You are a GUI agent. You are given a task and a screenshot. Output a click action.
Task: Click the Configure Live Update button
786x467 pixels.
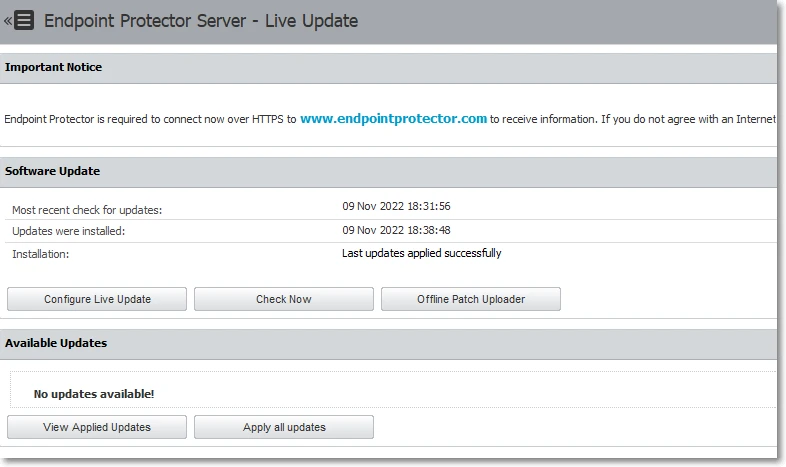[x=97, y=299]
